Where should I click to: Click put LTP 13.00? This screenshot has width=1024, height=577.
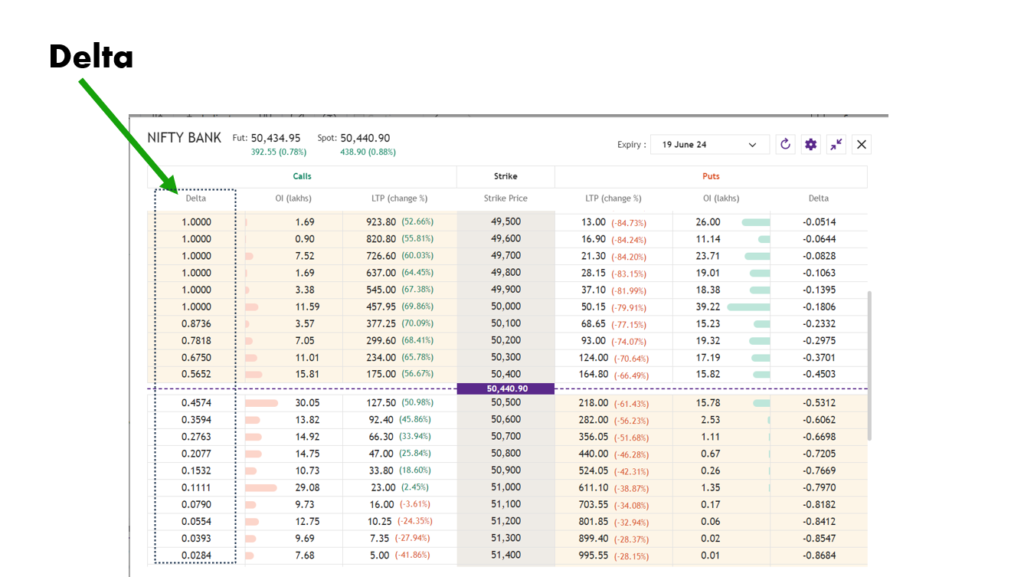(594, 222)
